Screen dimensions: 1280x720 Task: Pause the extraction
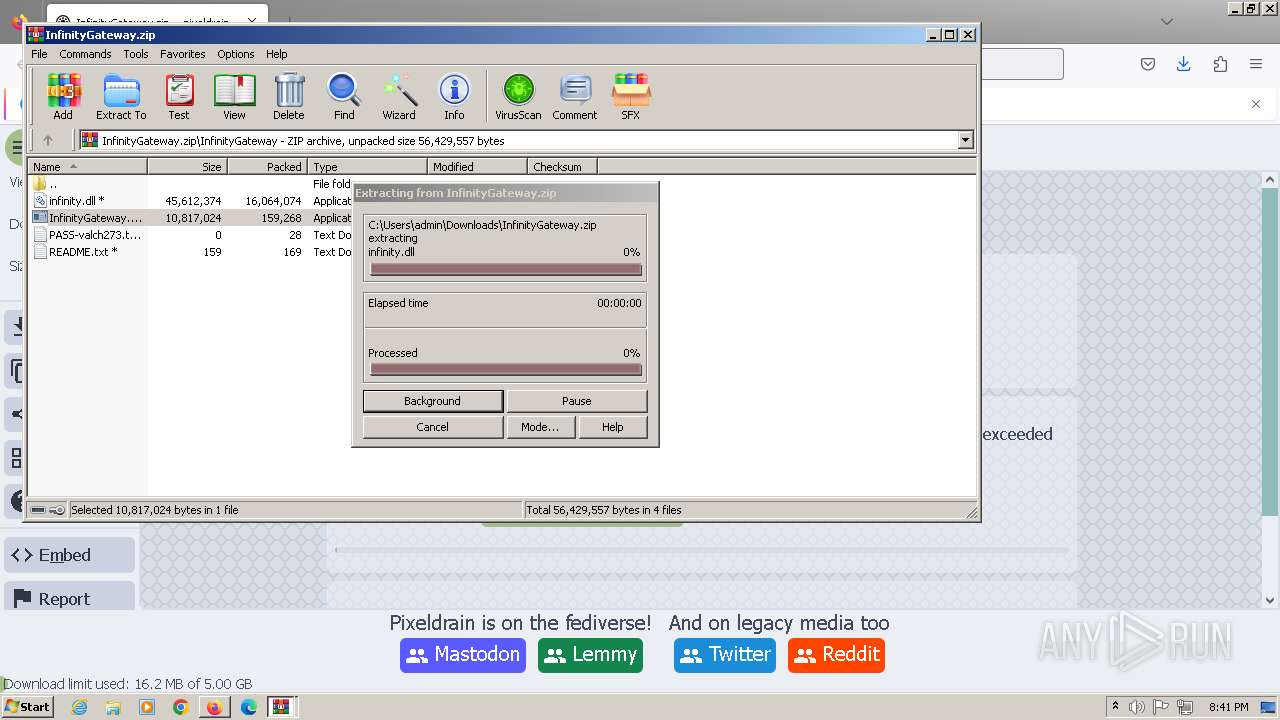pyautogui.click(x=577, y=401)
